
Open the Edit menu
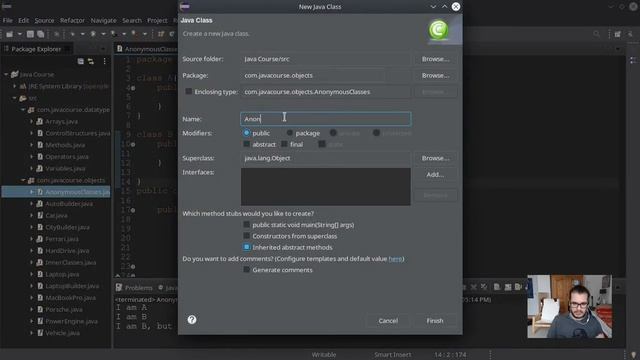[x=24, y=20]
